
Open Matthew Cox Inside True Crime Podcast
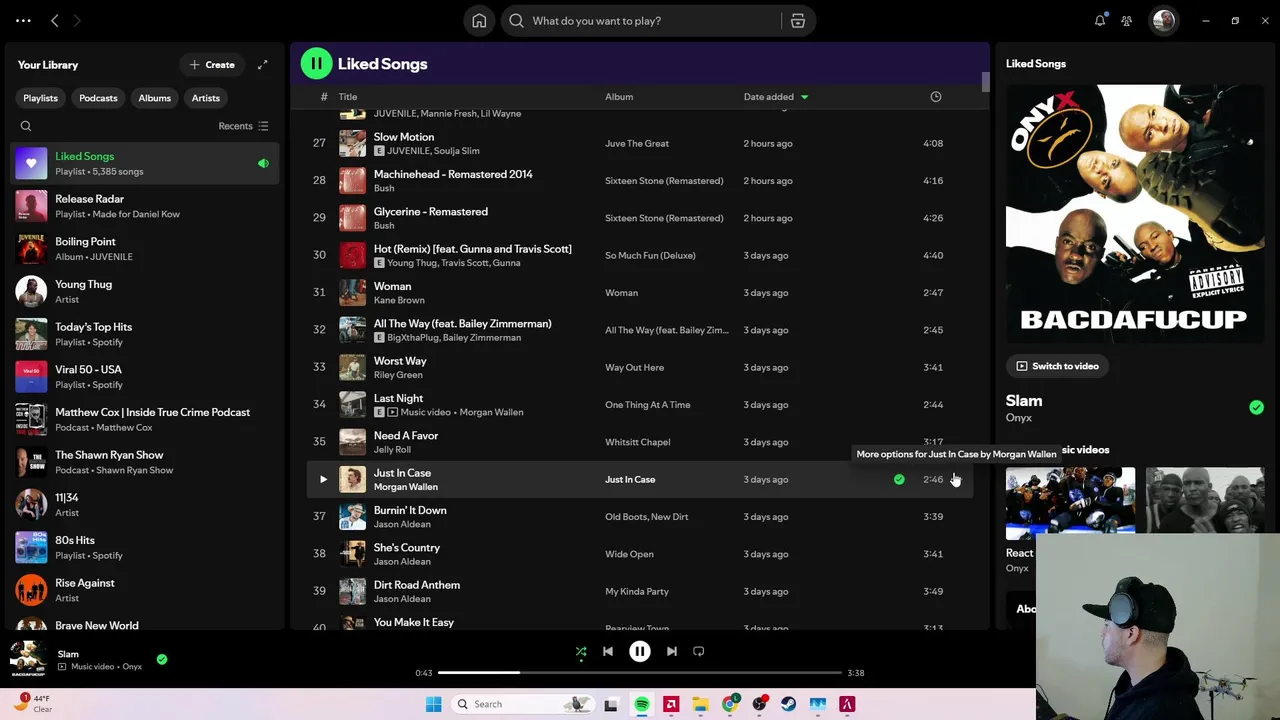pos(145,419)
